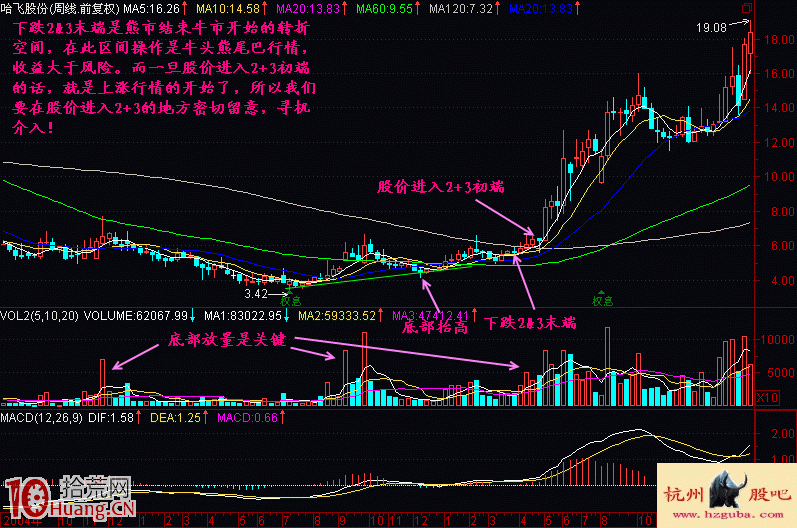Click the 8.00 price axis label

click(x=783, y=211)
